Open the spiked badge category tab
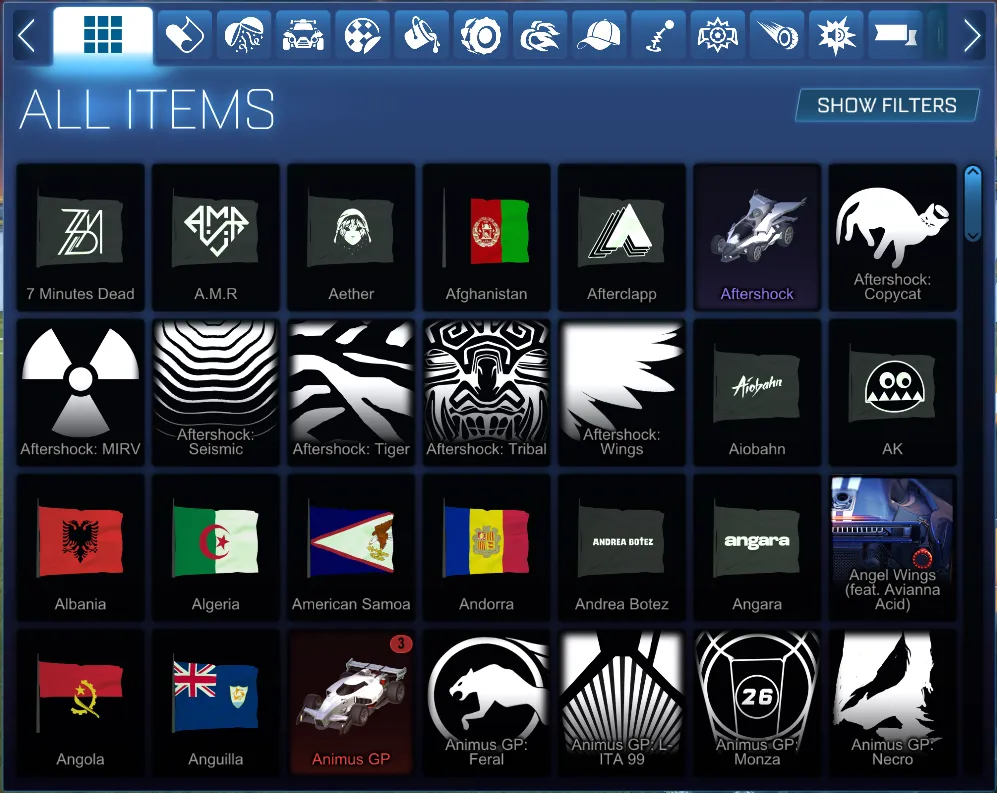The width and height of the screenshot is (997, 793). tap(835, 35)
